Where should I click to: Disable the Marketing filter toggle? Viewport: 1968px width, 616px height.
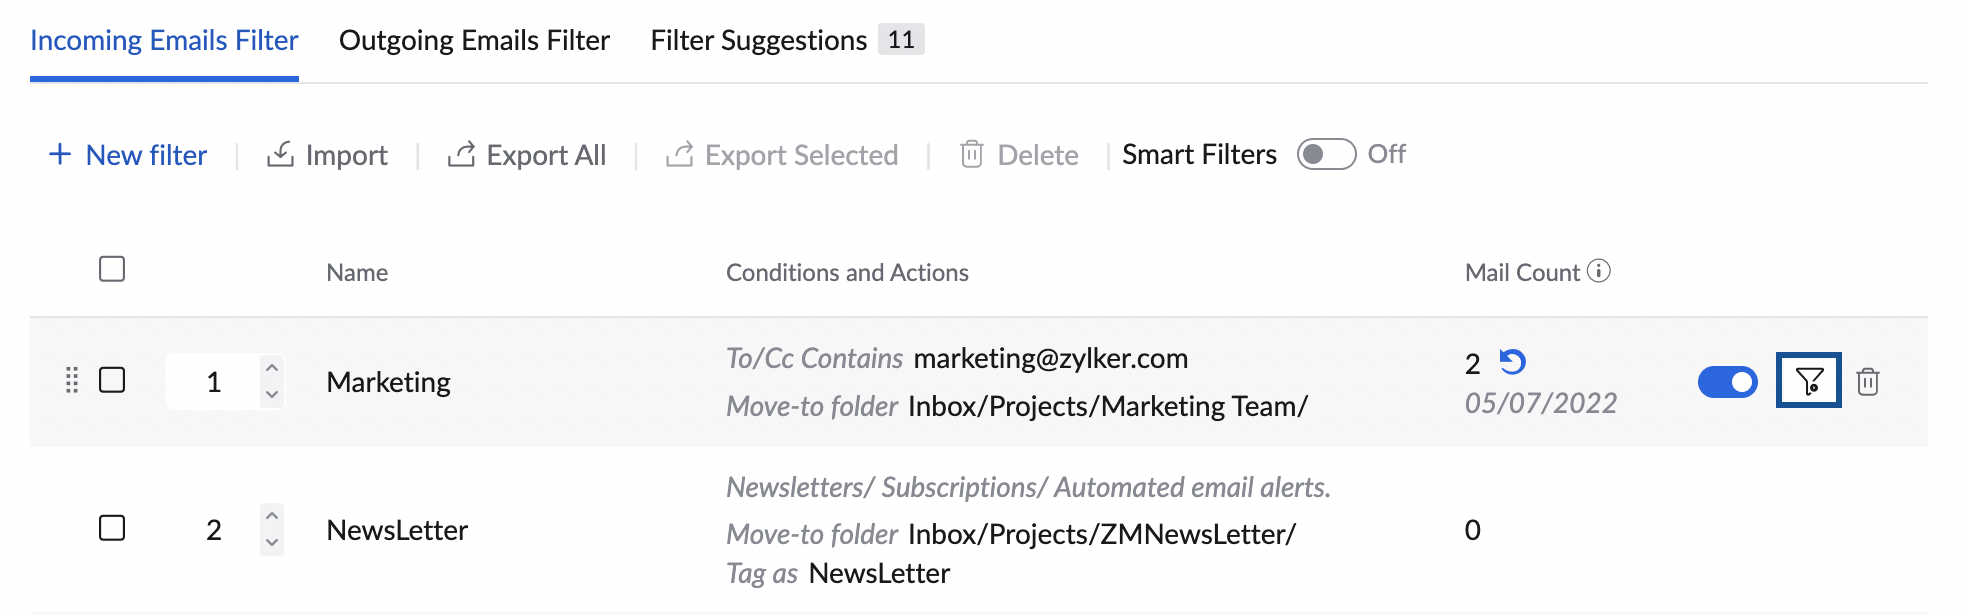1727,381
